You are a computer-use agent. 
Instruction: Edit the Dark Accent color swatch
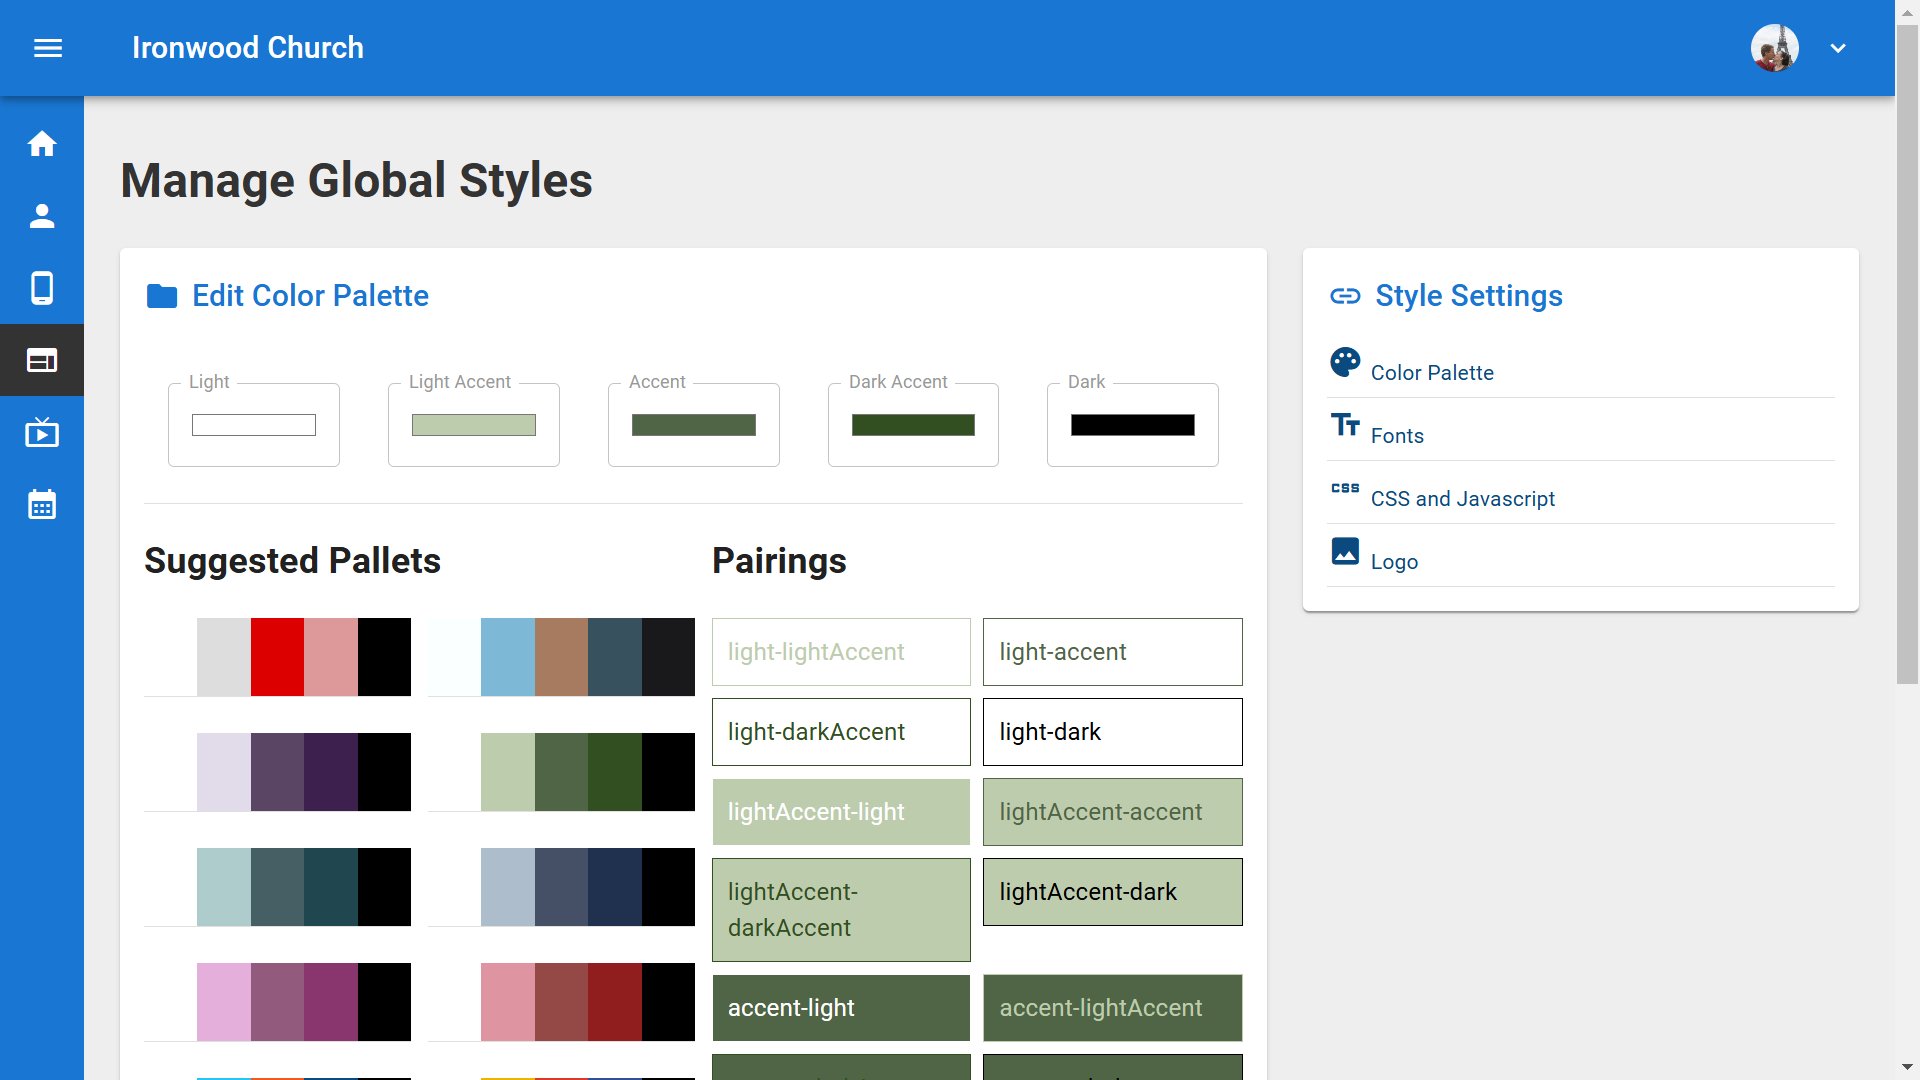click(912, 425)
